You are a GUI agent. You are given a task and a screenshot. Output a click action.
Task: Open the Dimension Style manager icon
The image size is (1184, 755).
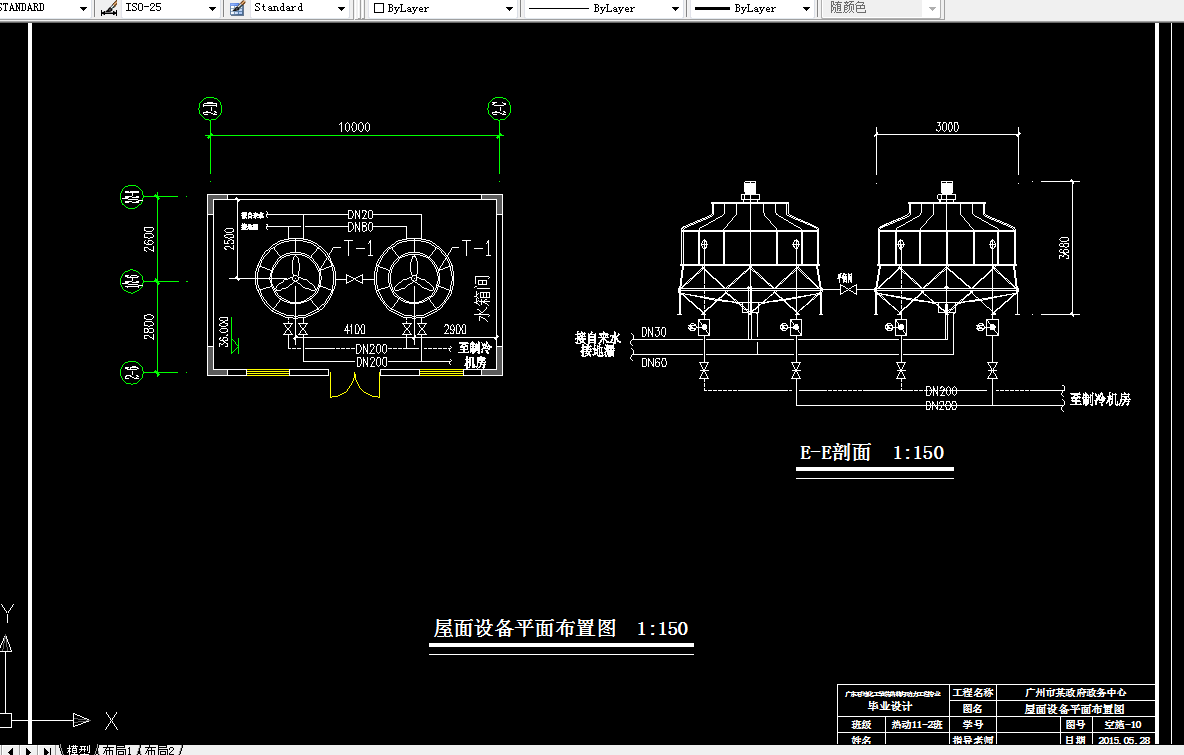(x=109, y=8)
